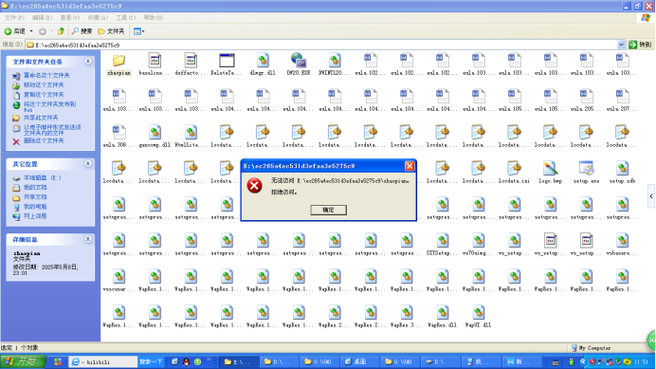This screenshot has height=369, width=656.
Task: Open the 收藏(A) menu
Action: pyautogui.click(x=97, y=18)
